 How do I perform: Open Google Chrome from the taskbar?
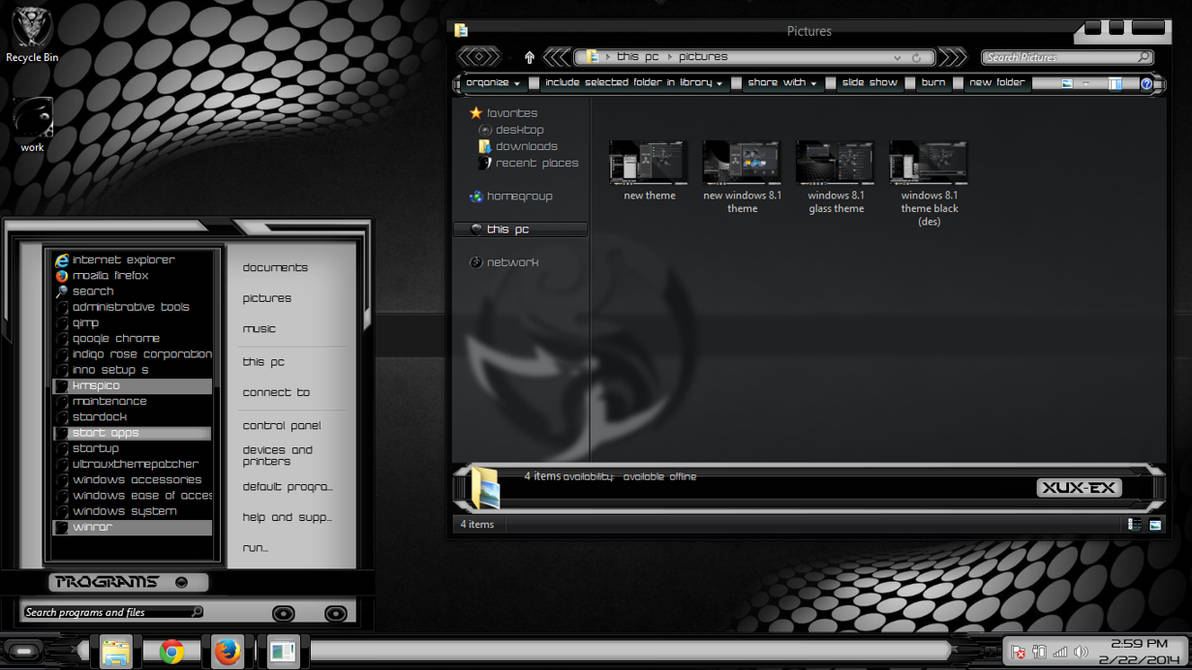pyautogui.click(x=172, y=652)
